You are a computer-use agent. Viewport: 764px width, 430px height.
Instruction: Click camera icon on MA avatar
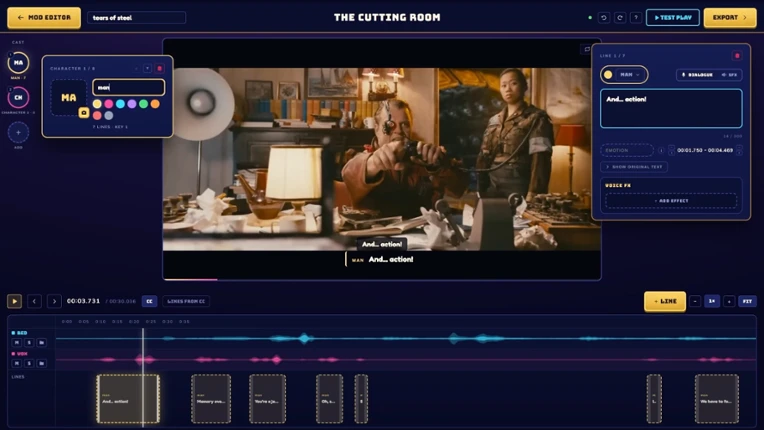coord(84,112)
